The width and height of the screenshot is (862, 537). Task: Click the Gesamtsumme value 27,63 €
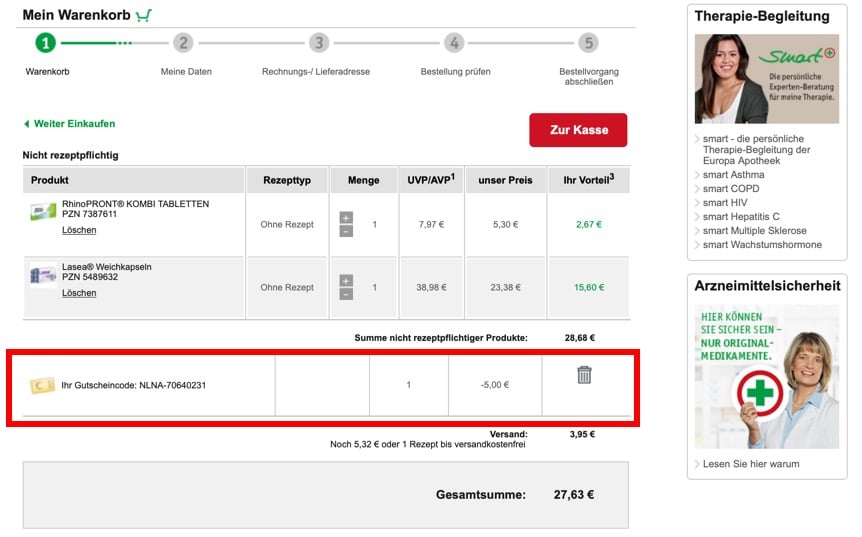coord(573,495)
